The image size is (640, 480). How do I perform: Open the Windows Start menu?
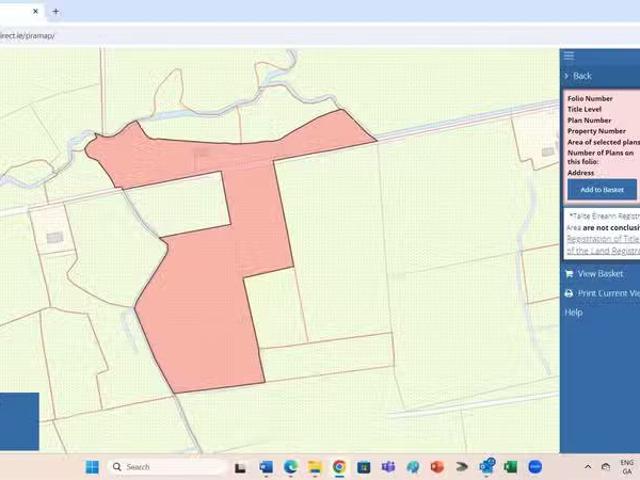coord(92,467)
